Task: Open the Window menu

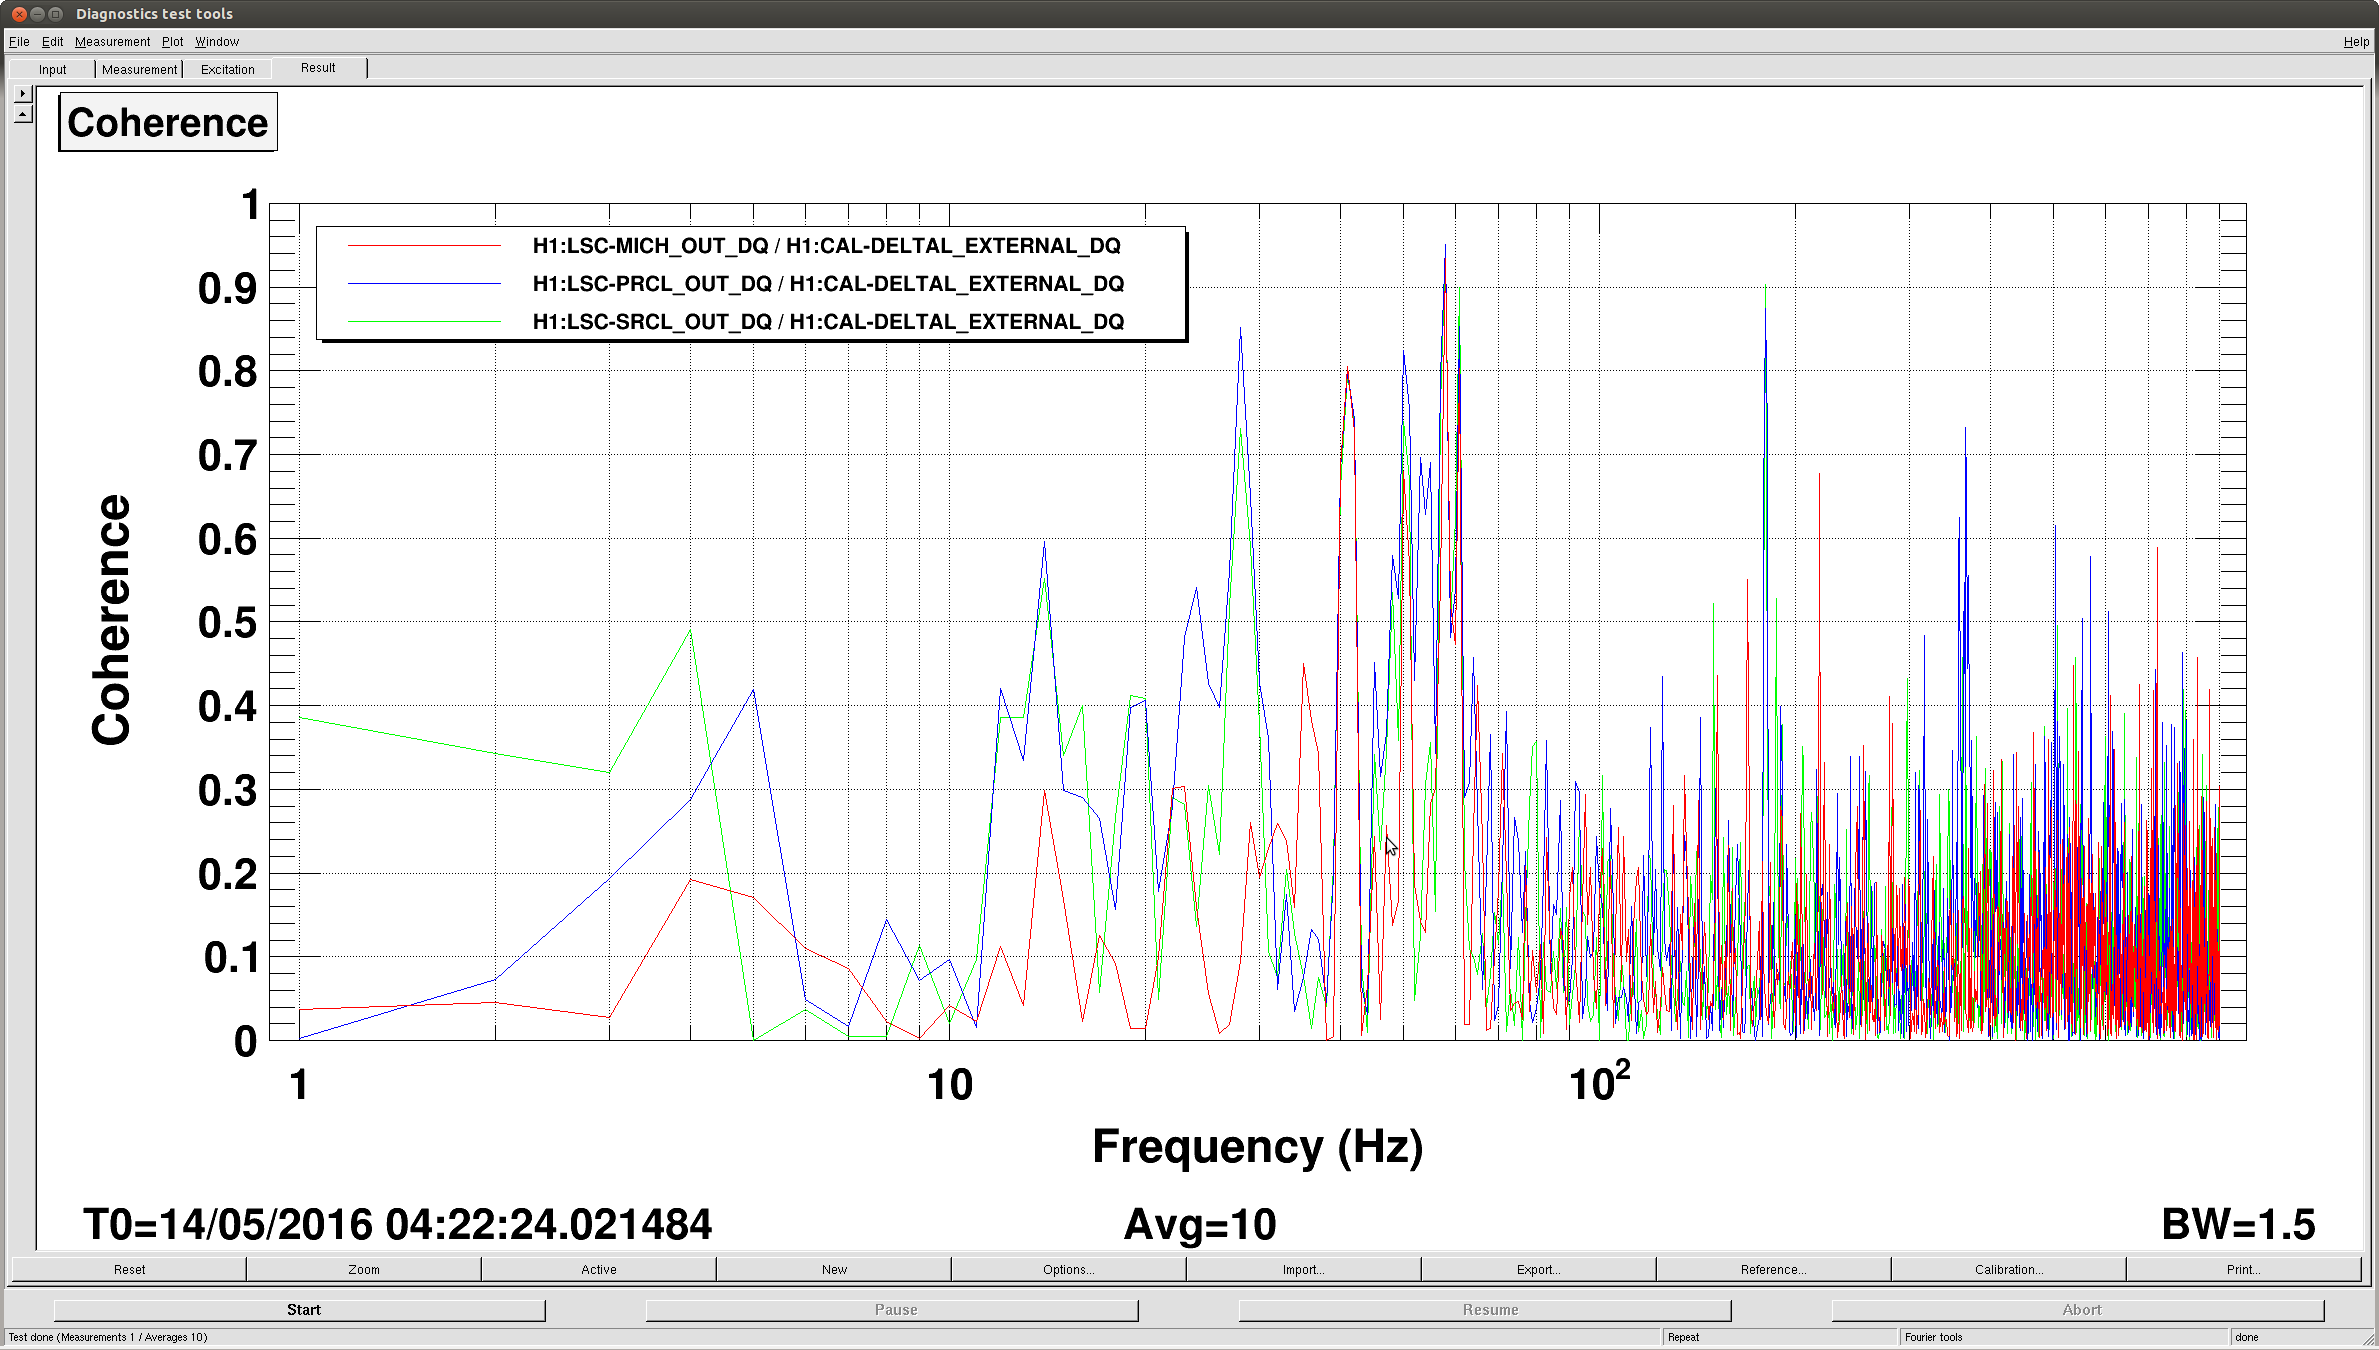Action: (217, 41)
